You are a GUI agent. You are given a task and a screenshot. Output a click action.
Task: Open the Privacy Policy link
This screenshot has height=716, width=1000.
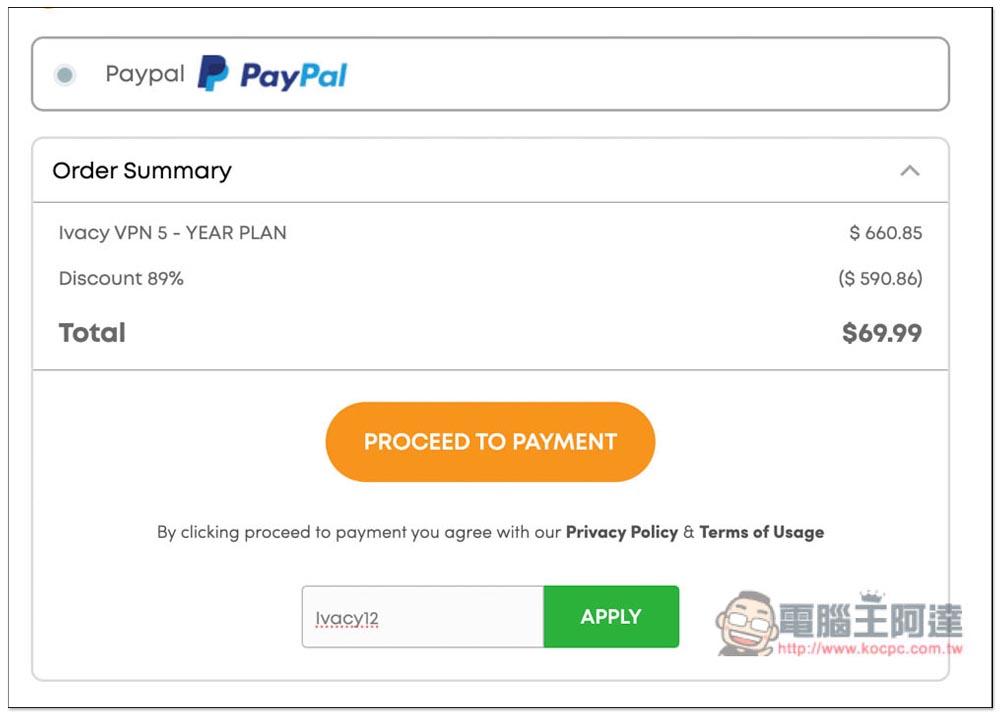click(x=622, y=532)
